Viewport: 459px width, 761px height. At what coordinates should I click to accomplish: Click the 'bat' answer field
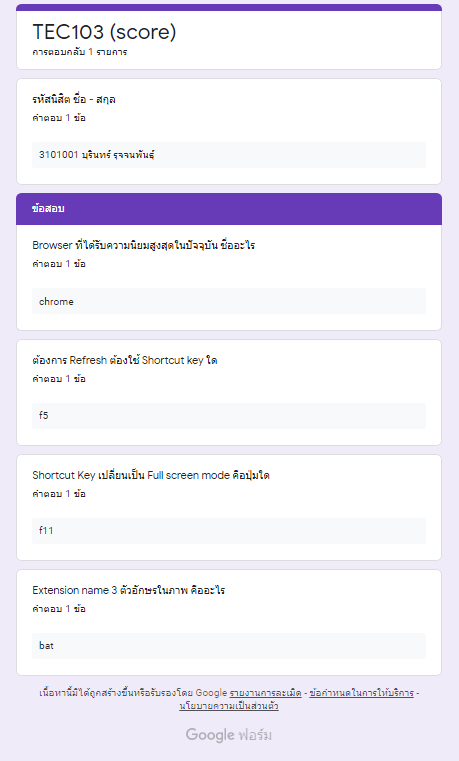pyautogui.click(x=229, y=646)
